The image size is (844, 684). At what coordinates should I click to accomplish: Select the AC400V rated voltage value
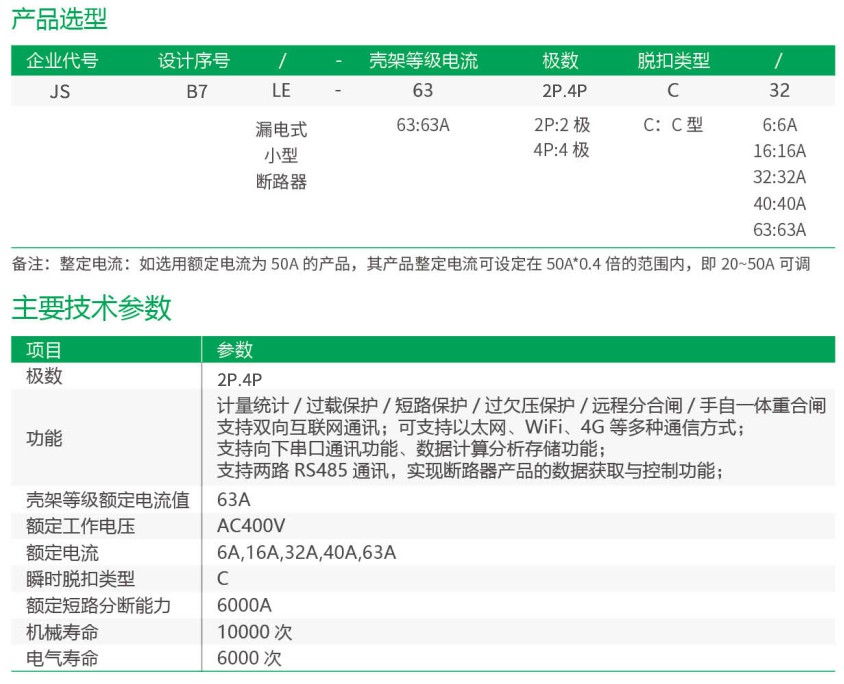click(251, 525)
